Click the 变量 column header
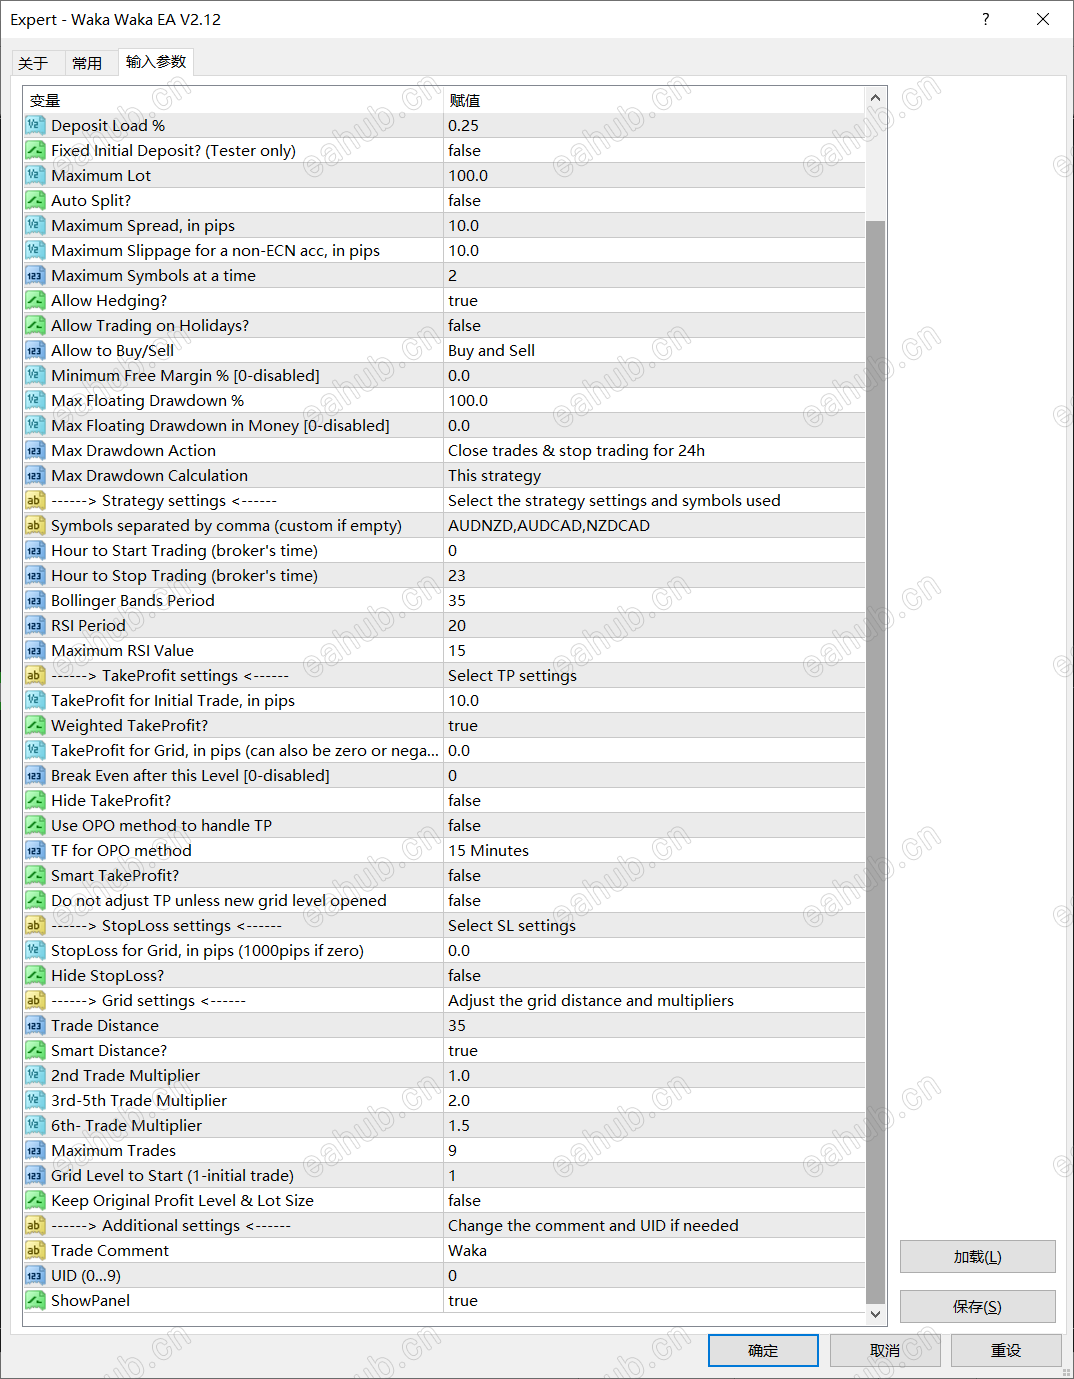This screenshot has width=1074, height=1379. point(233,100)
